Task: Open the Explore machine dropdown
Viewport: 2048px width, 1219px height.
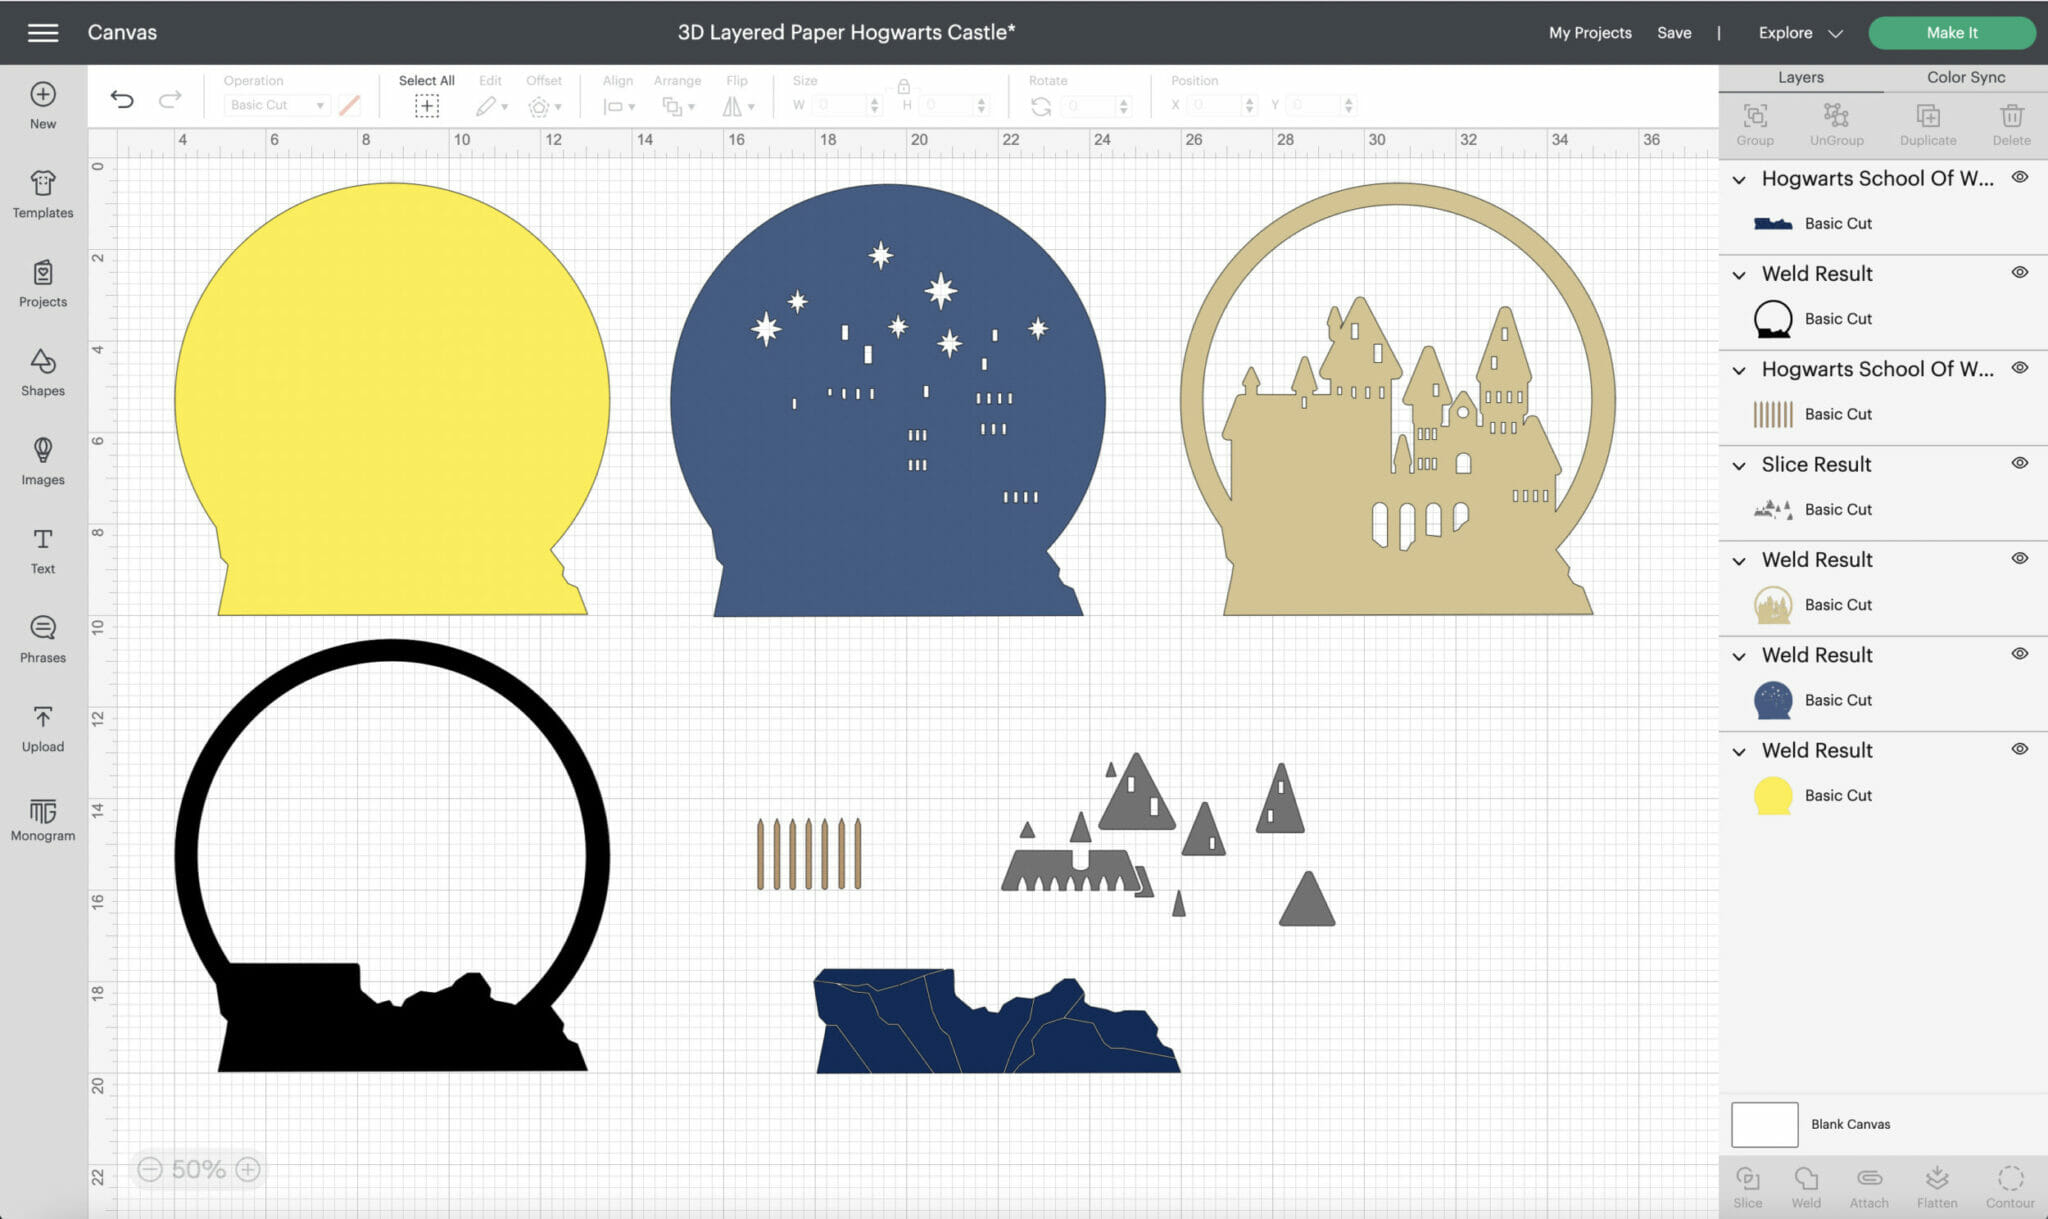Action: [x=1800, y=33]
